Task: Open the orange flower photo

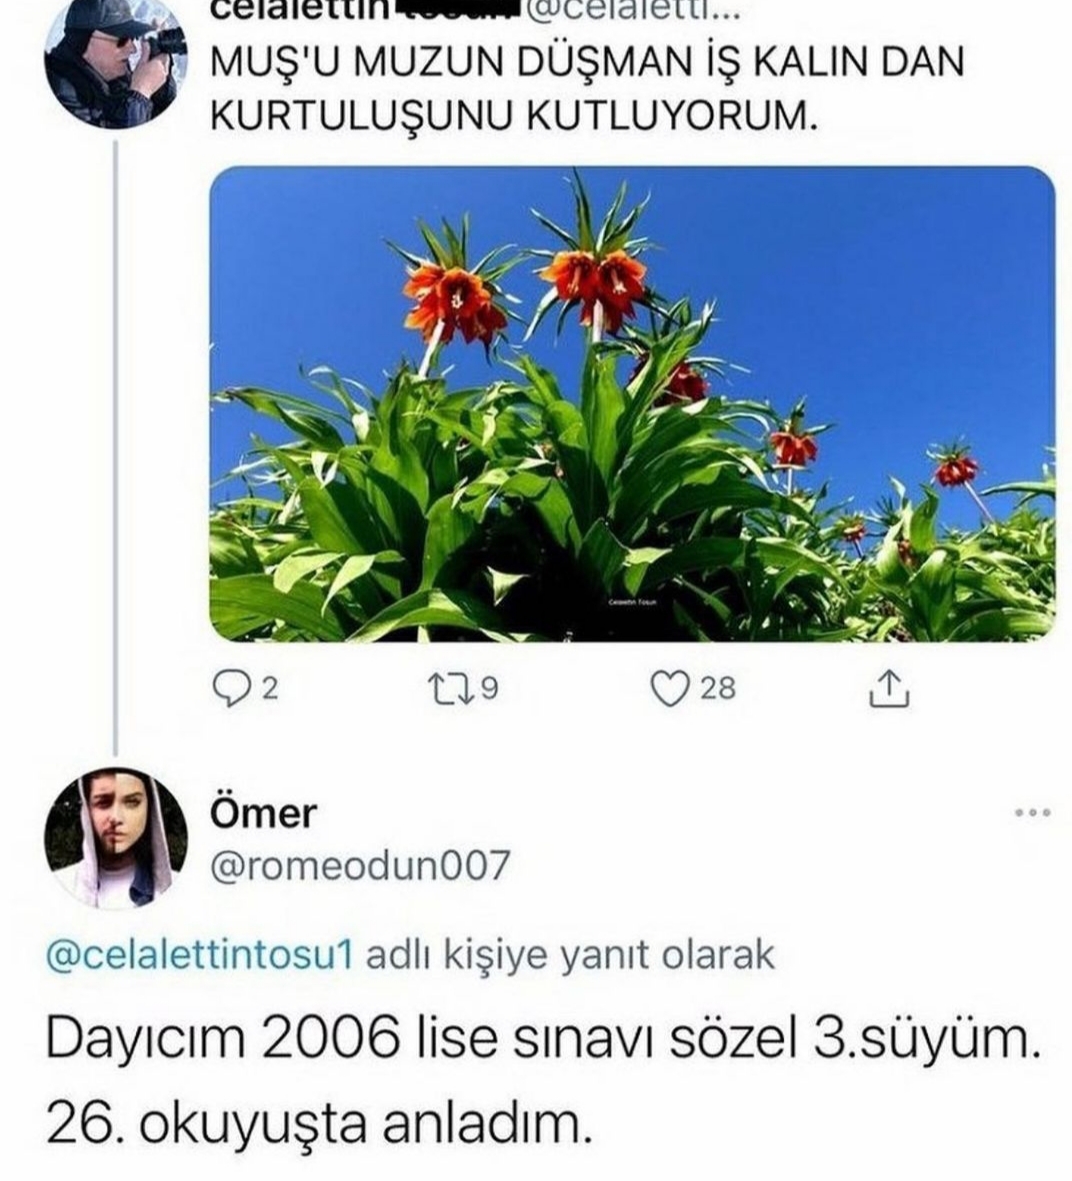Action: click(632, 404)
